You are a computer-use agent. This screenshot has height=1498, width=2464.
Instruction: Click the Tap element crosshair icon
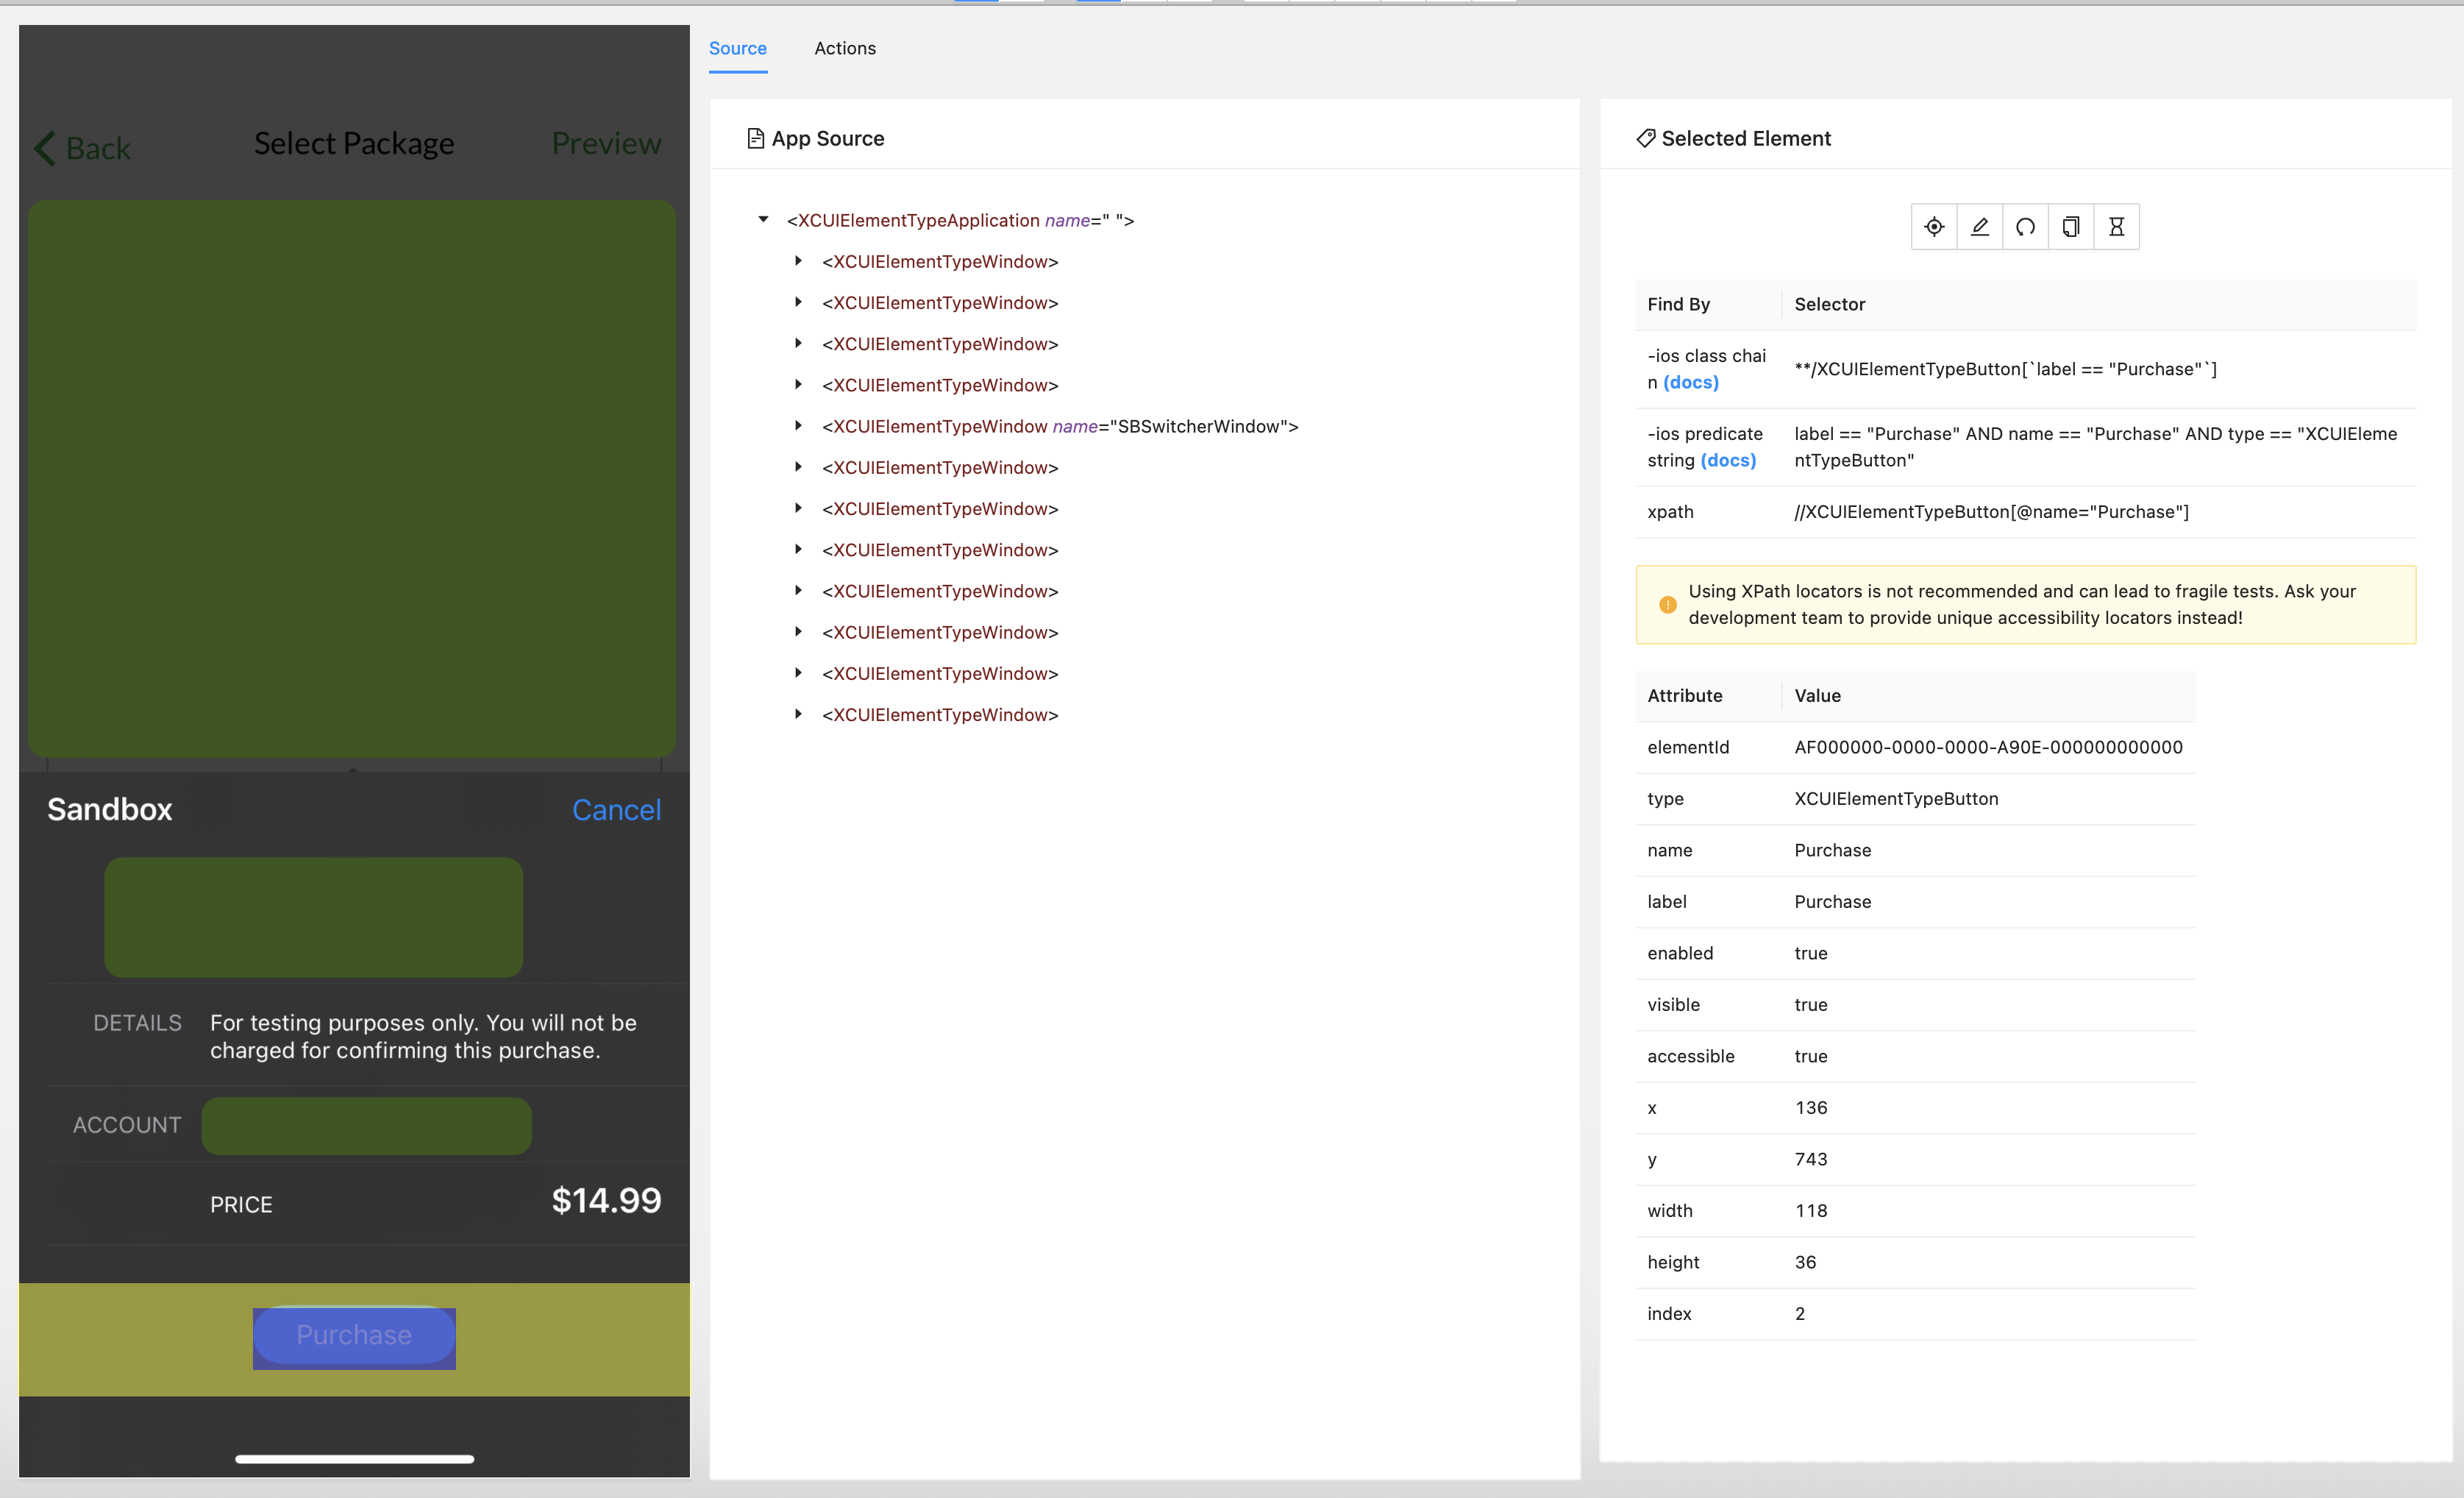coord(1933,227)
